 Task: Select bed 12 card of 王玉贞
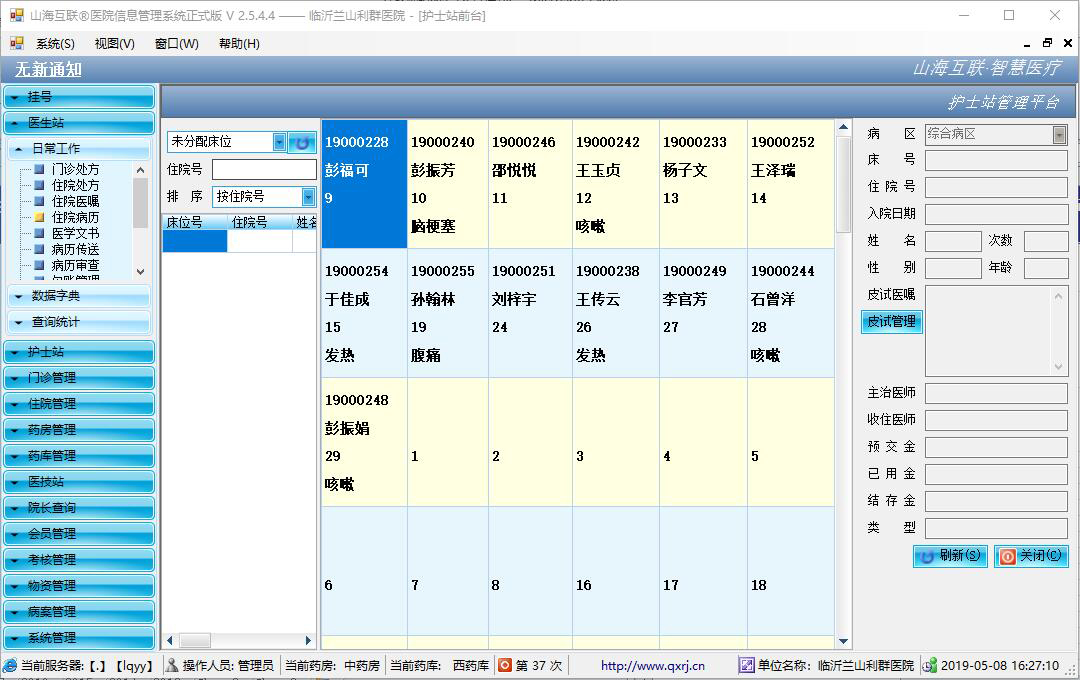pos(616,184)
